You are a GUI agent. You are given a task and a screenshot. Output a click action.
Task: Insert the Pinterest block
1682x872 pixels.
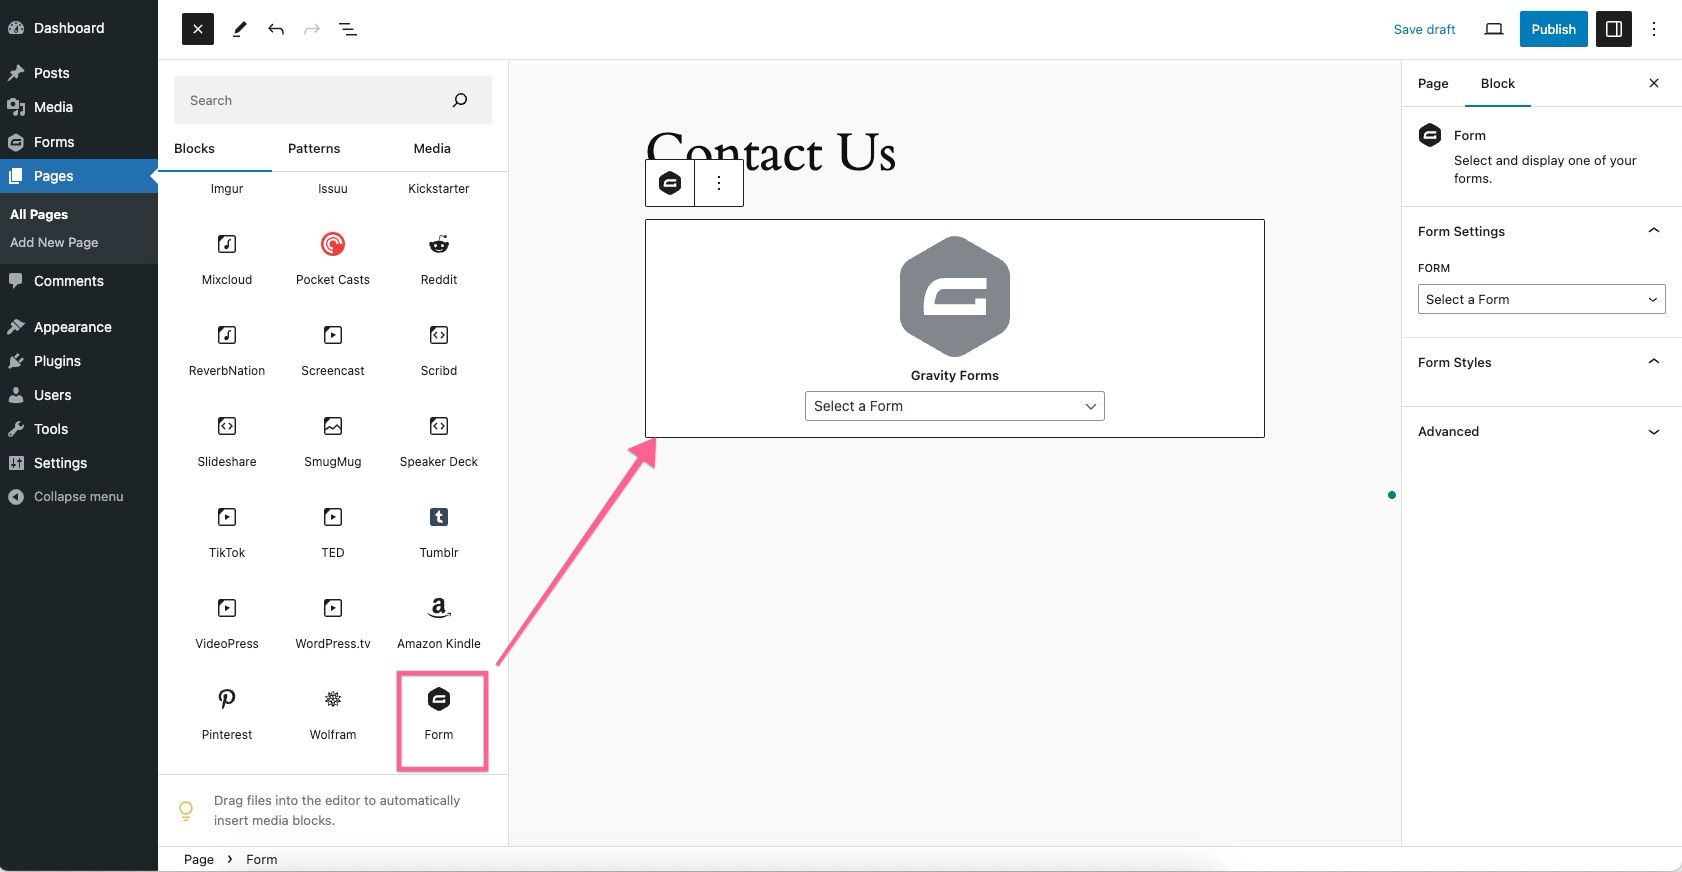pyautogui.click(x=227, y=714)
